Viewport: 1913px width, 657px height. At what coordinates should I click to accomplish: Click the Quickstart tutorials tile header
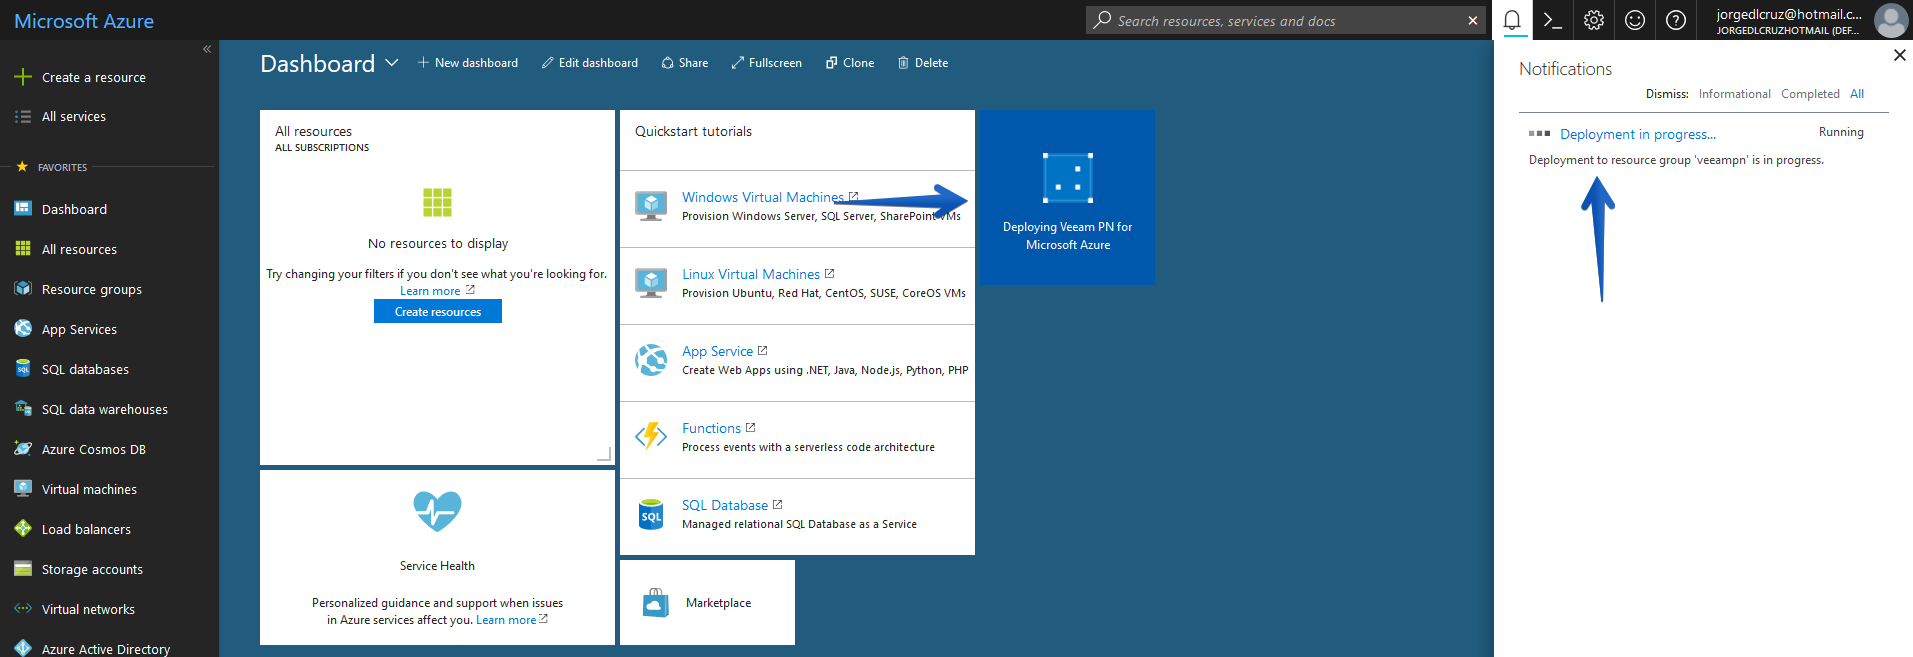693,131
